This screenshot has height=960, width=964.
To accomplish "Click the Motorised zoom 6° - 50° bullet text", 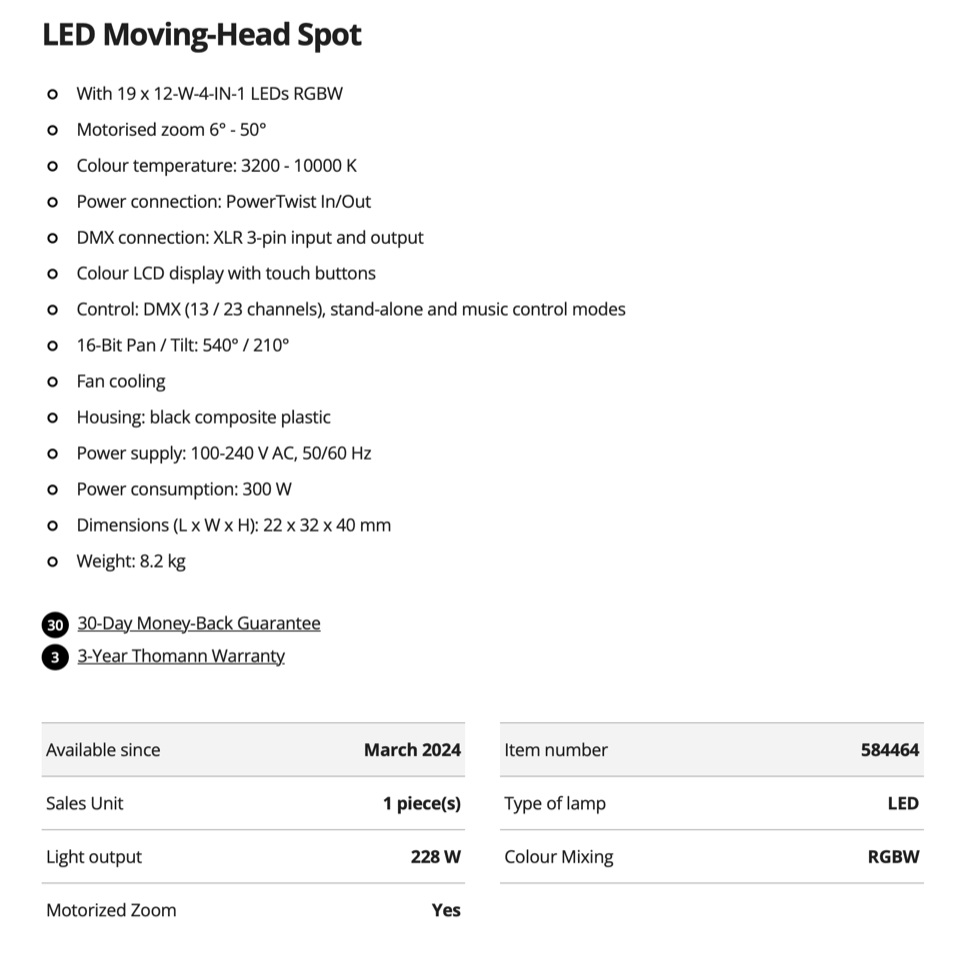I will coord(171,130).
